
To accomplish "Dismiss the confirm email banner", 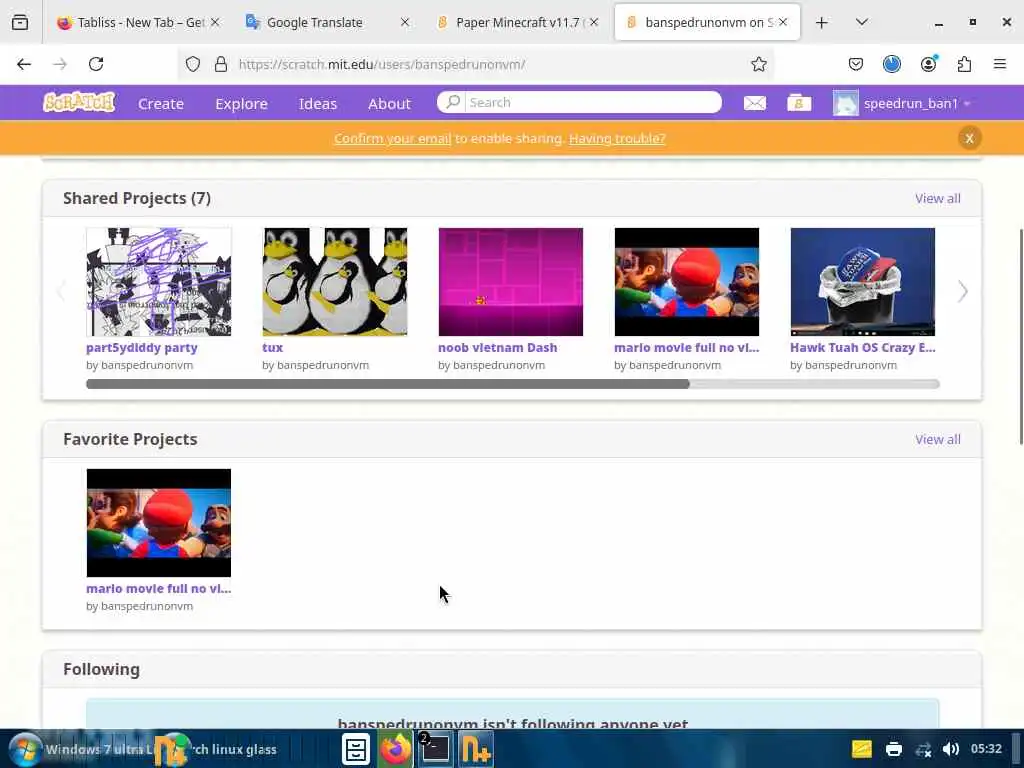I will pos(969,138).
